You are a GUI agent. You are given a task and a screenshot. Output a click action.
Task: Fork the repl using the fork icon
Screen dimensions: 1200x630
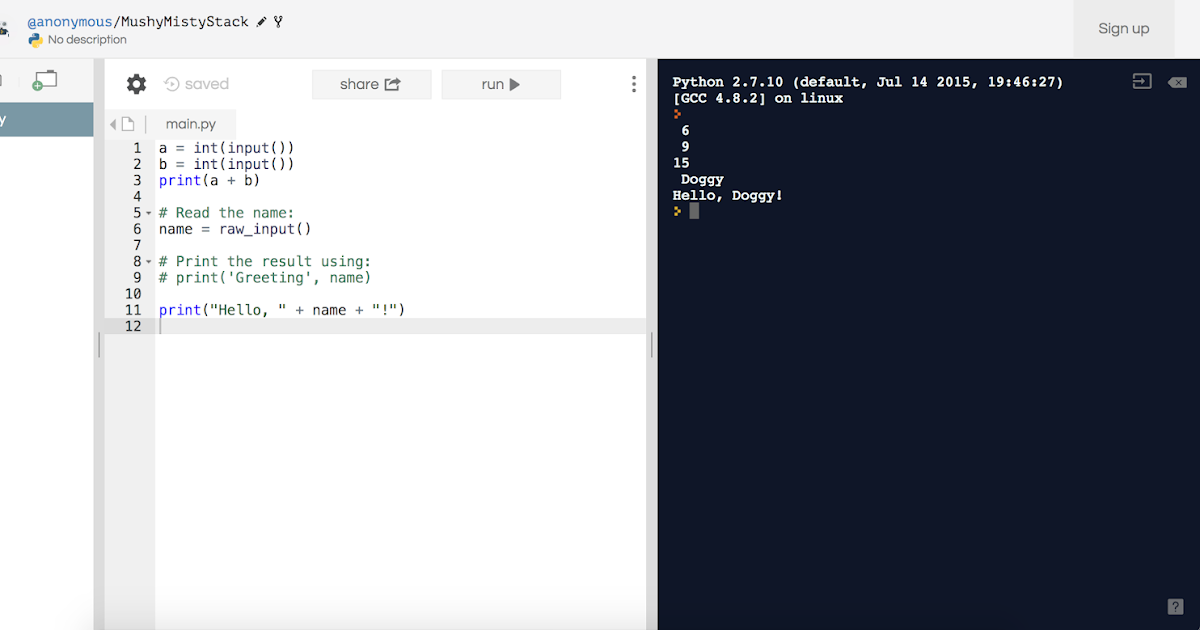(277, 21)
